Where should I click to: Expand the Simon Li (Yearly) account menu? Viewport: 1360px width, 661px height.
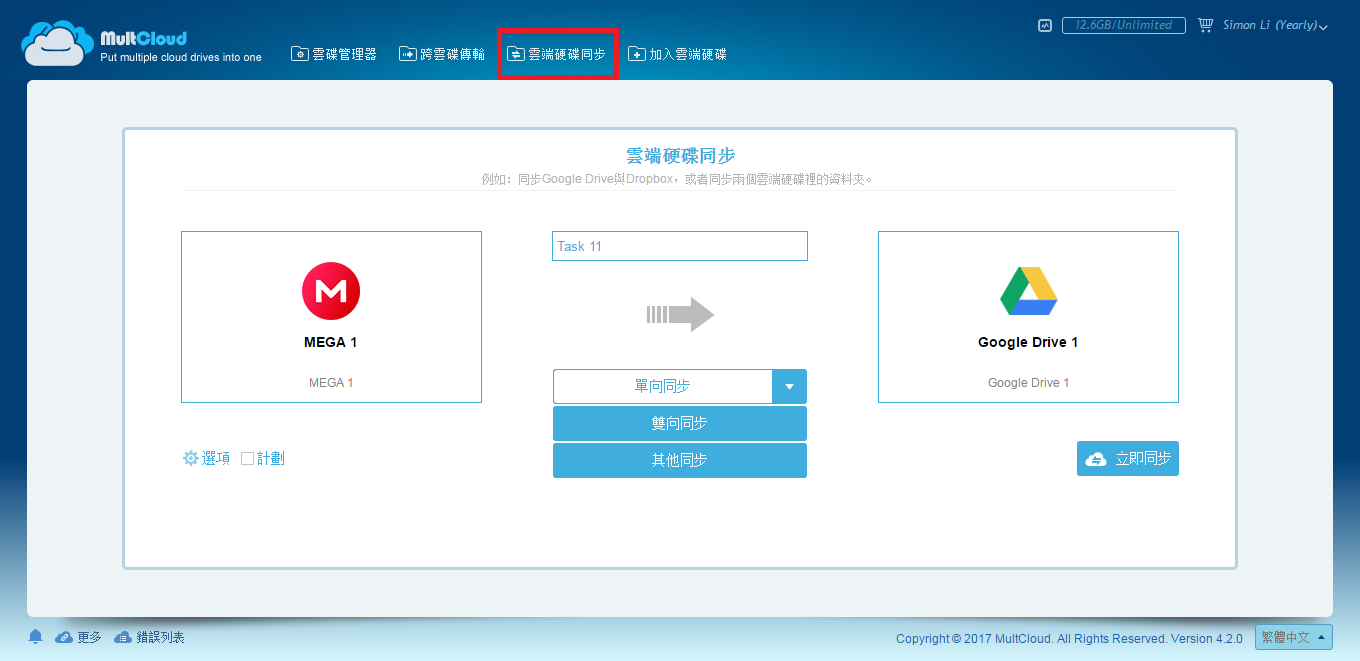click(x=1275, y=25)
